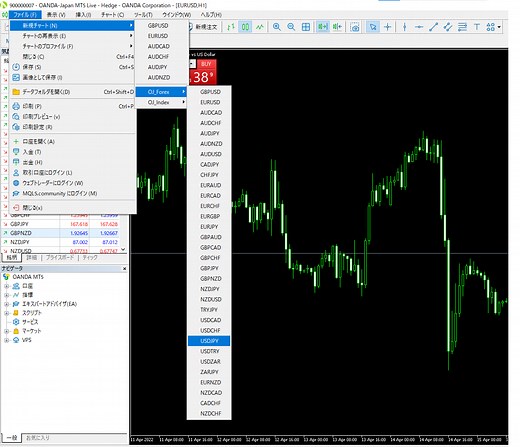Choose データフォルダを開く(D) menu item
Screen dimensions: 520x447
[72, 92]
